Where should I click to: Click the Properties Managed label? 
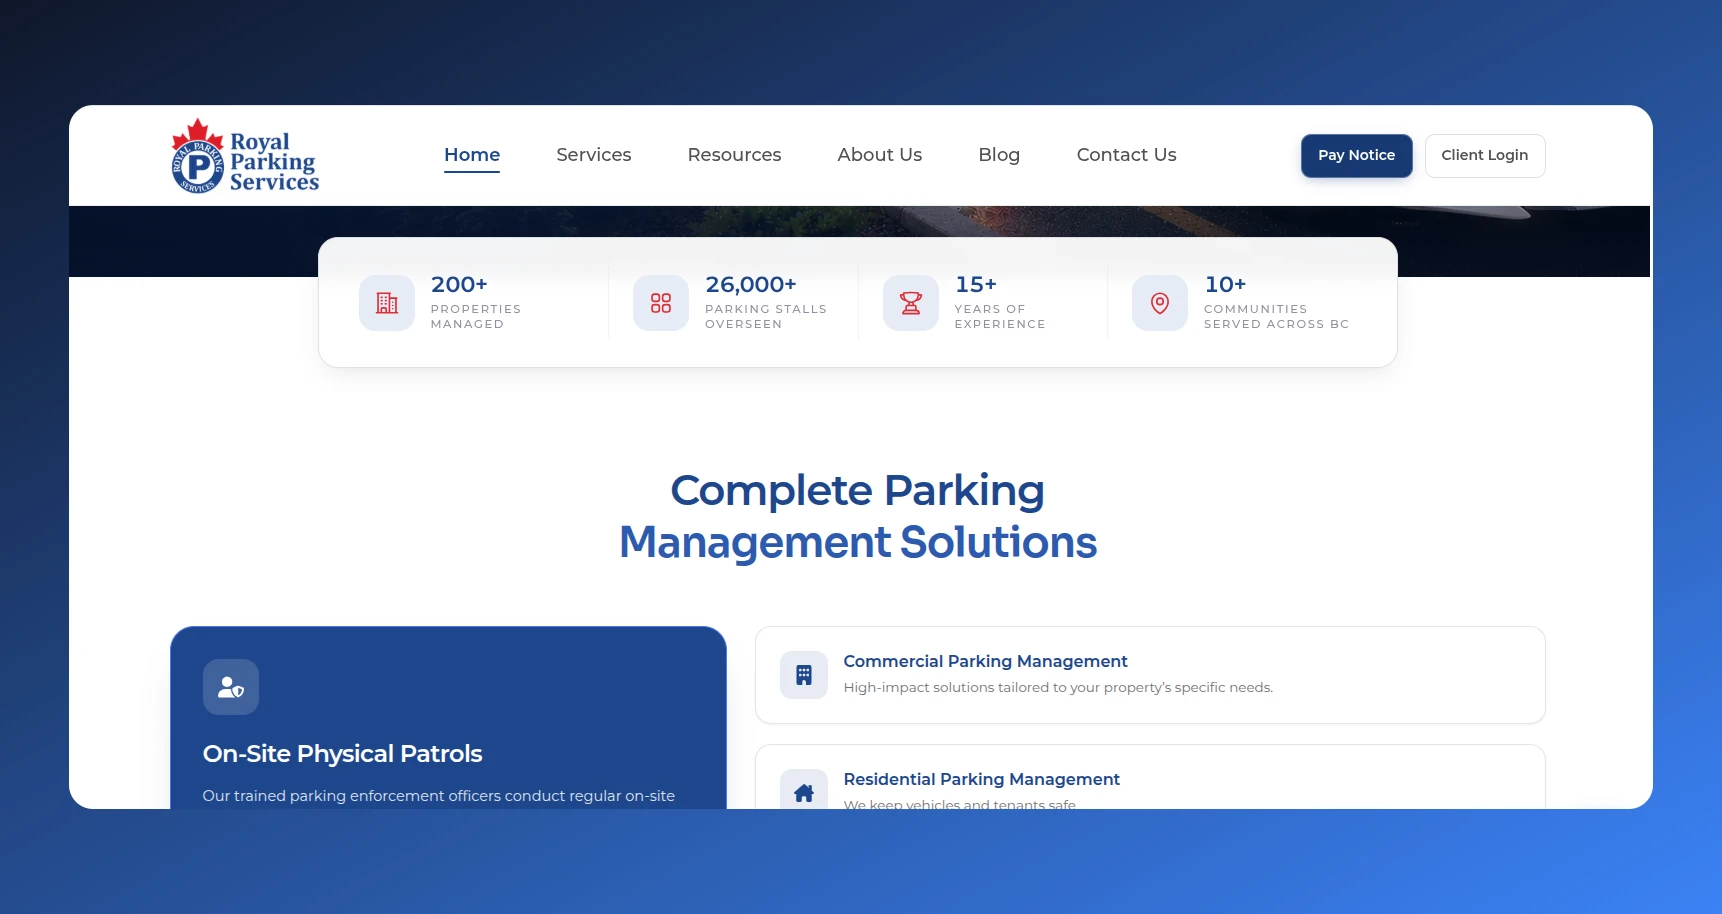pos(476,316)
